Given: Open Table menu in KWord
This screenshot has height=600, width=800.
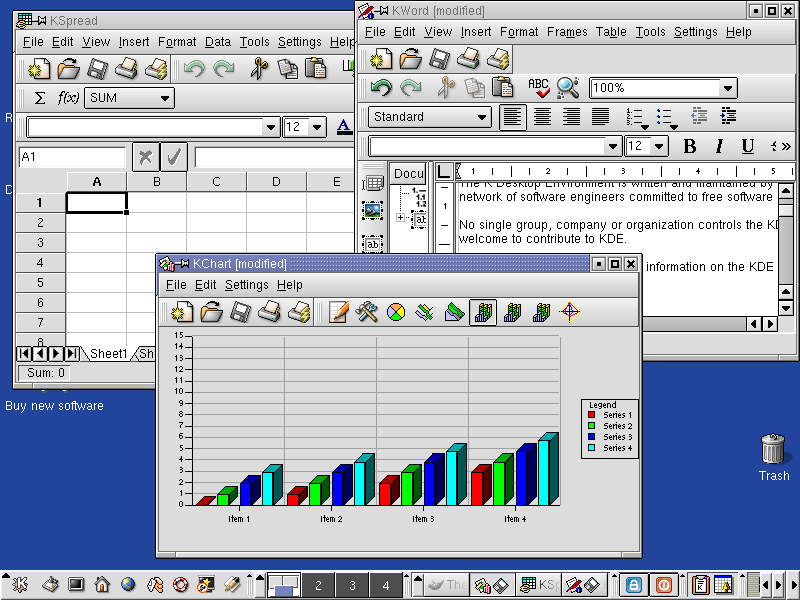Looking at the screenshot, I should tap(611, 32).
